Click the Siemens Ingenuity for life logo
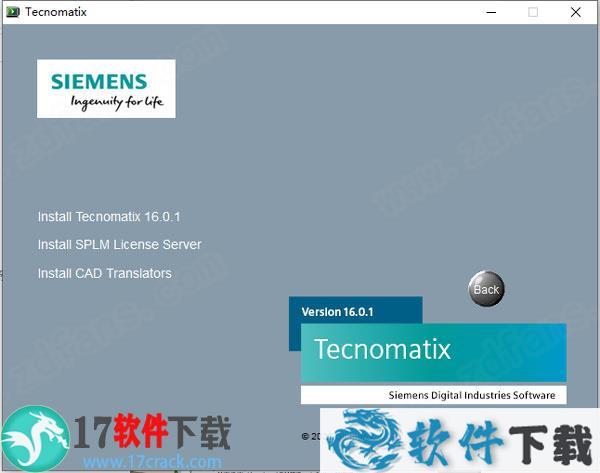Viewport: 600px width, 473px height. point(106,88)
